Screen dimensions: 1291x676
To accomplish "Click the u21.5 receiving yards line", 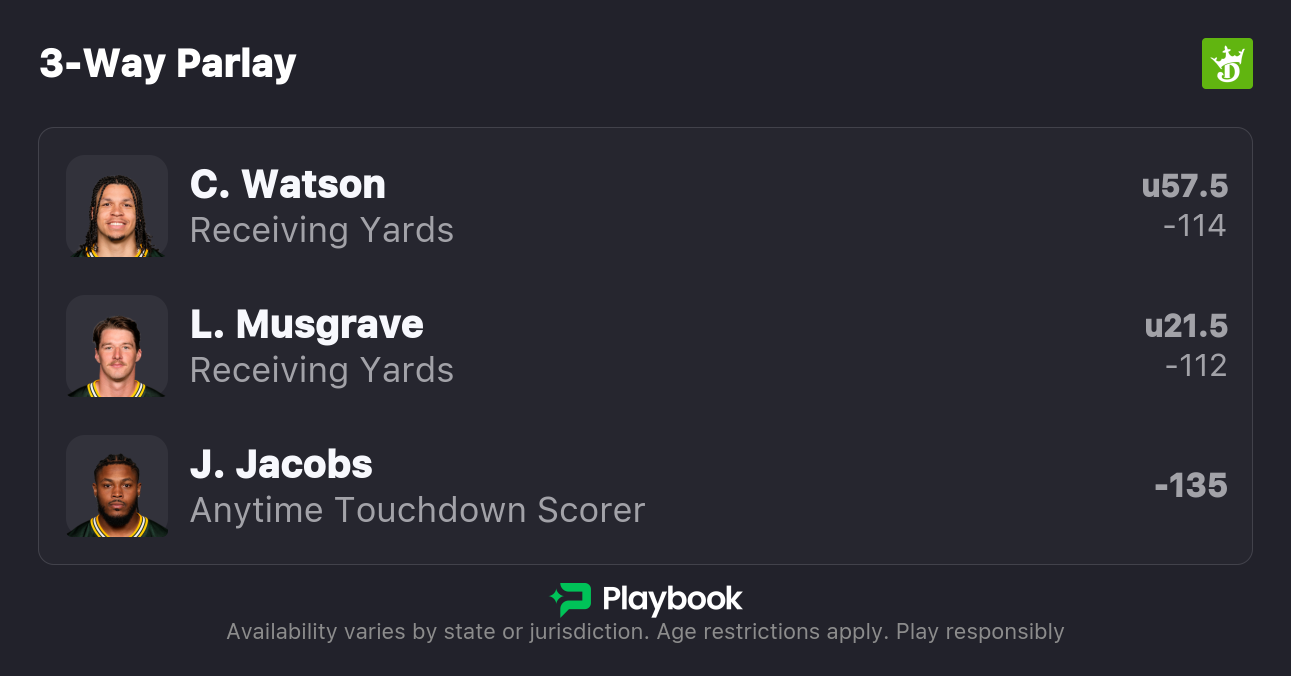I will click(x=1186, y=326).
